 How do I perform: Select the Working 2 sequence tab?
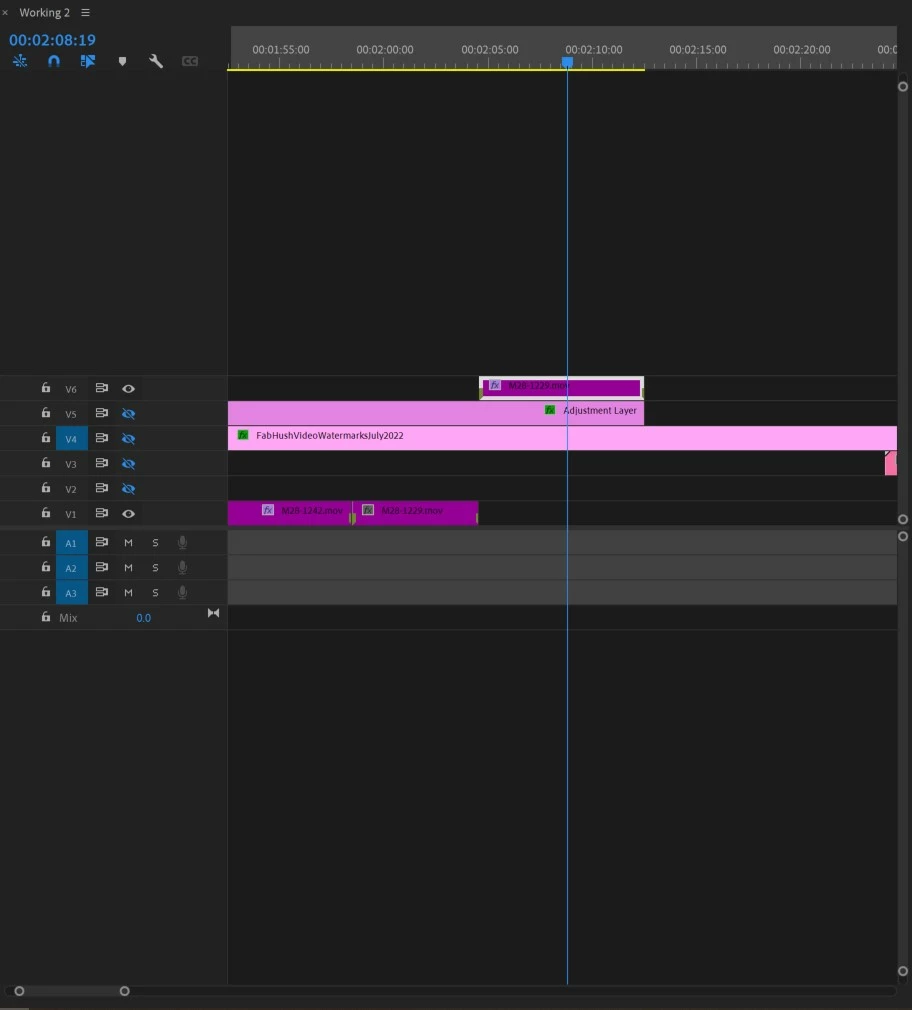tap(44, 12)
